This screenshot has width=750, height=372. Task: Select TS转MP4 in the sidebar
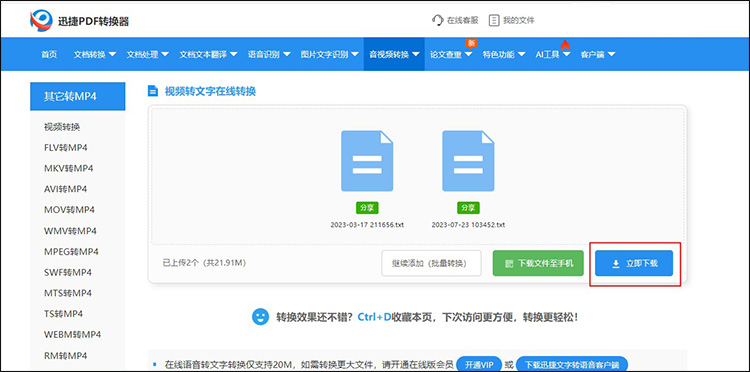coord(63,314)
